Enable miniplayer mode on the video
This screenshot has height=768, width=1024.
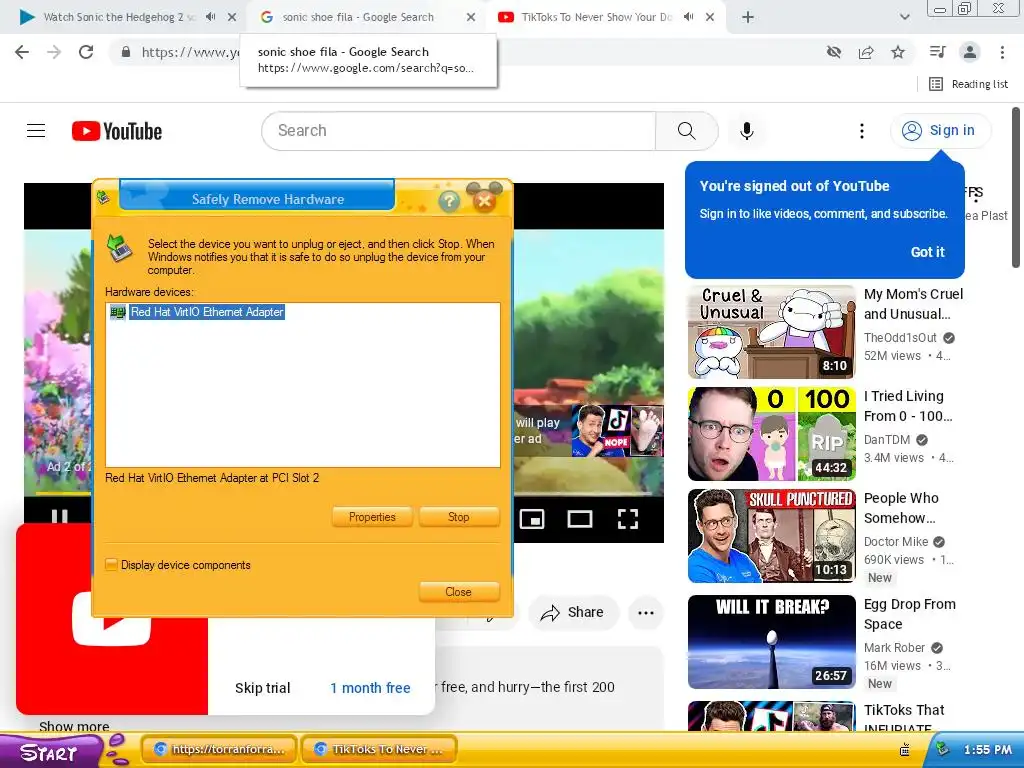[532, 519]
